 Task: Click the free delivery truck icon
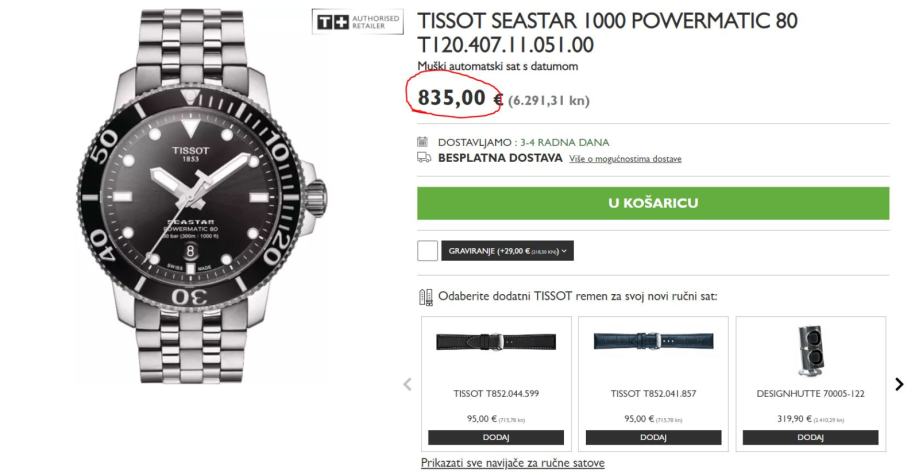coord(424,158)
